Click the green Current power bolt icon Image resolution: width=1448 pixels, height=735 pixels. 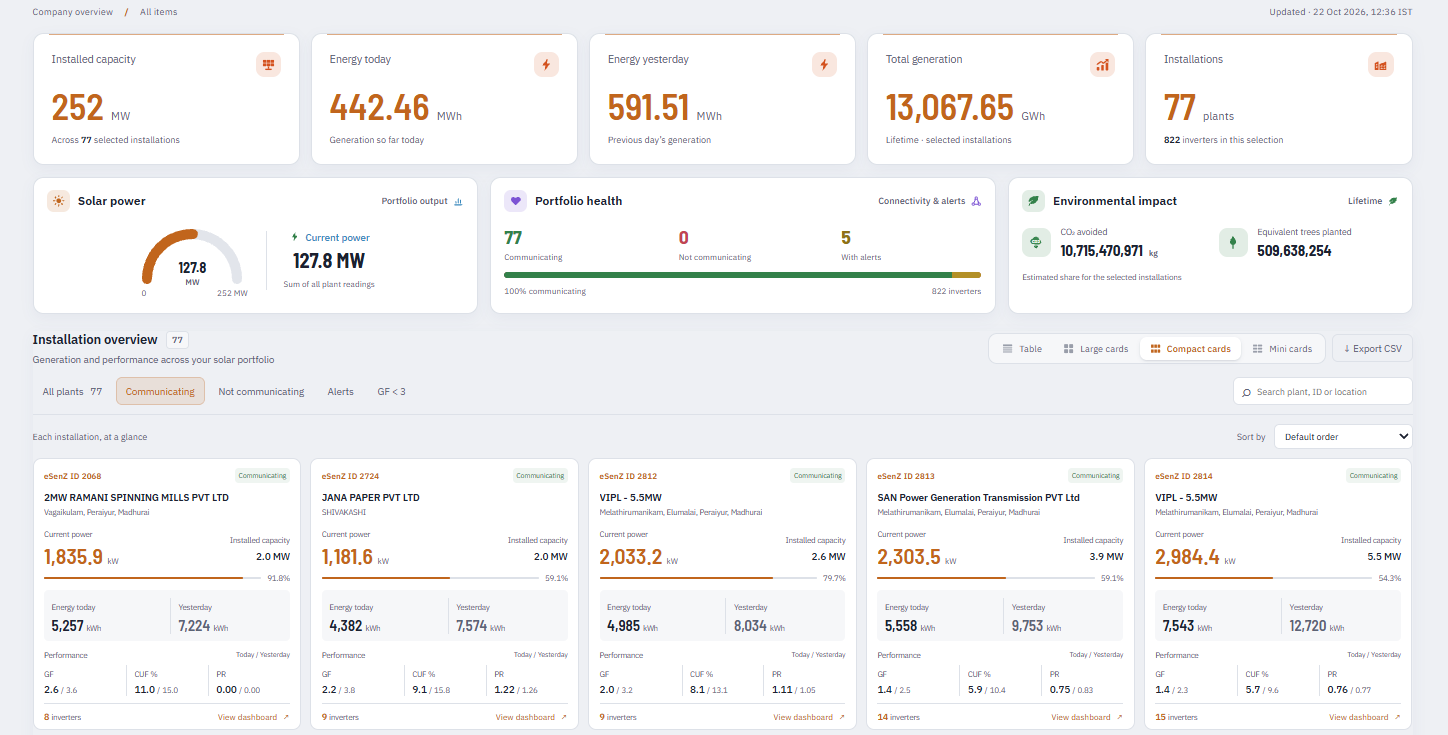pyautogui.click(x=295, y=237)
